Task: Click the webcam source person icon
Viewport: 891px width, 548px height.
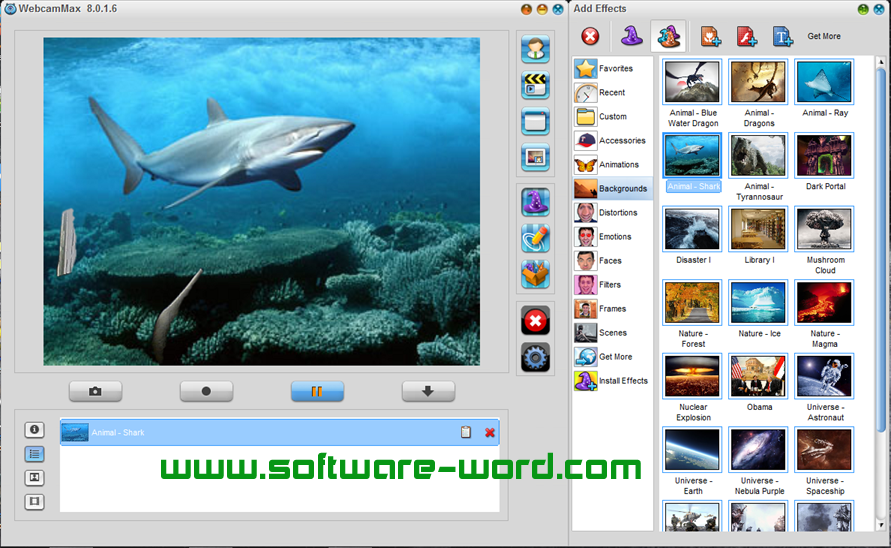Action: point(535,49)
